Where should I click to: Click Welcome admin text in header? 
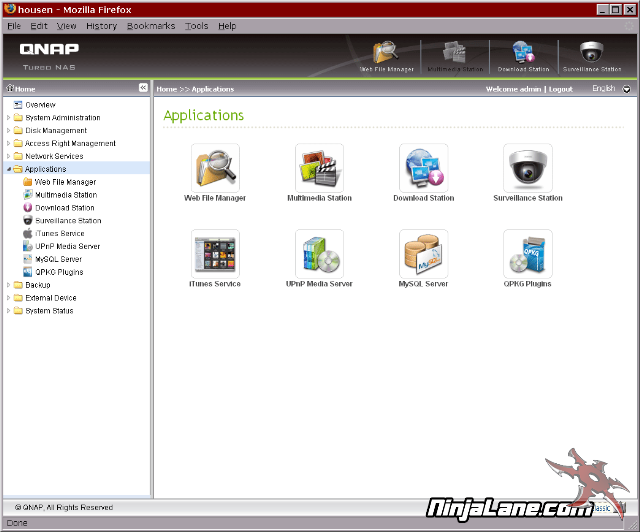513,89
